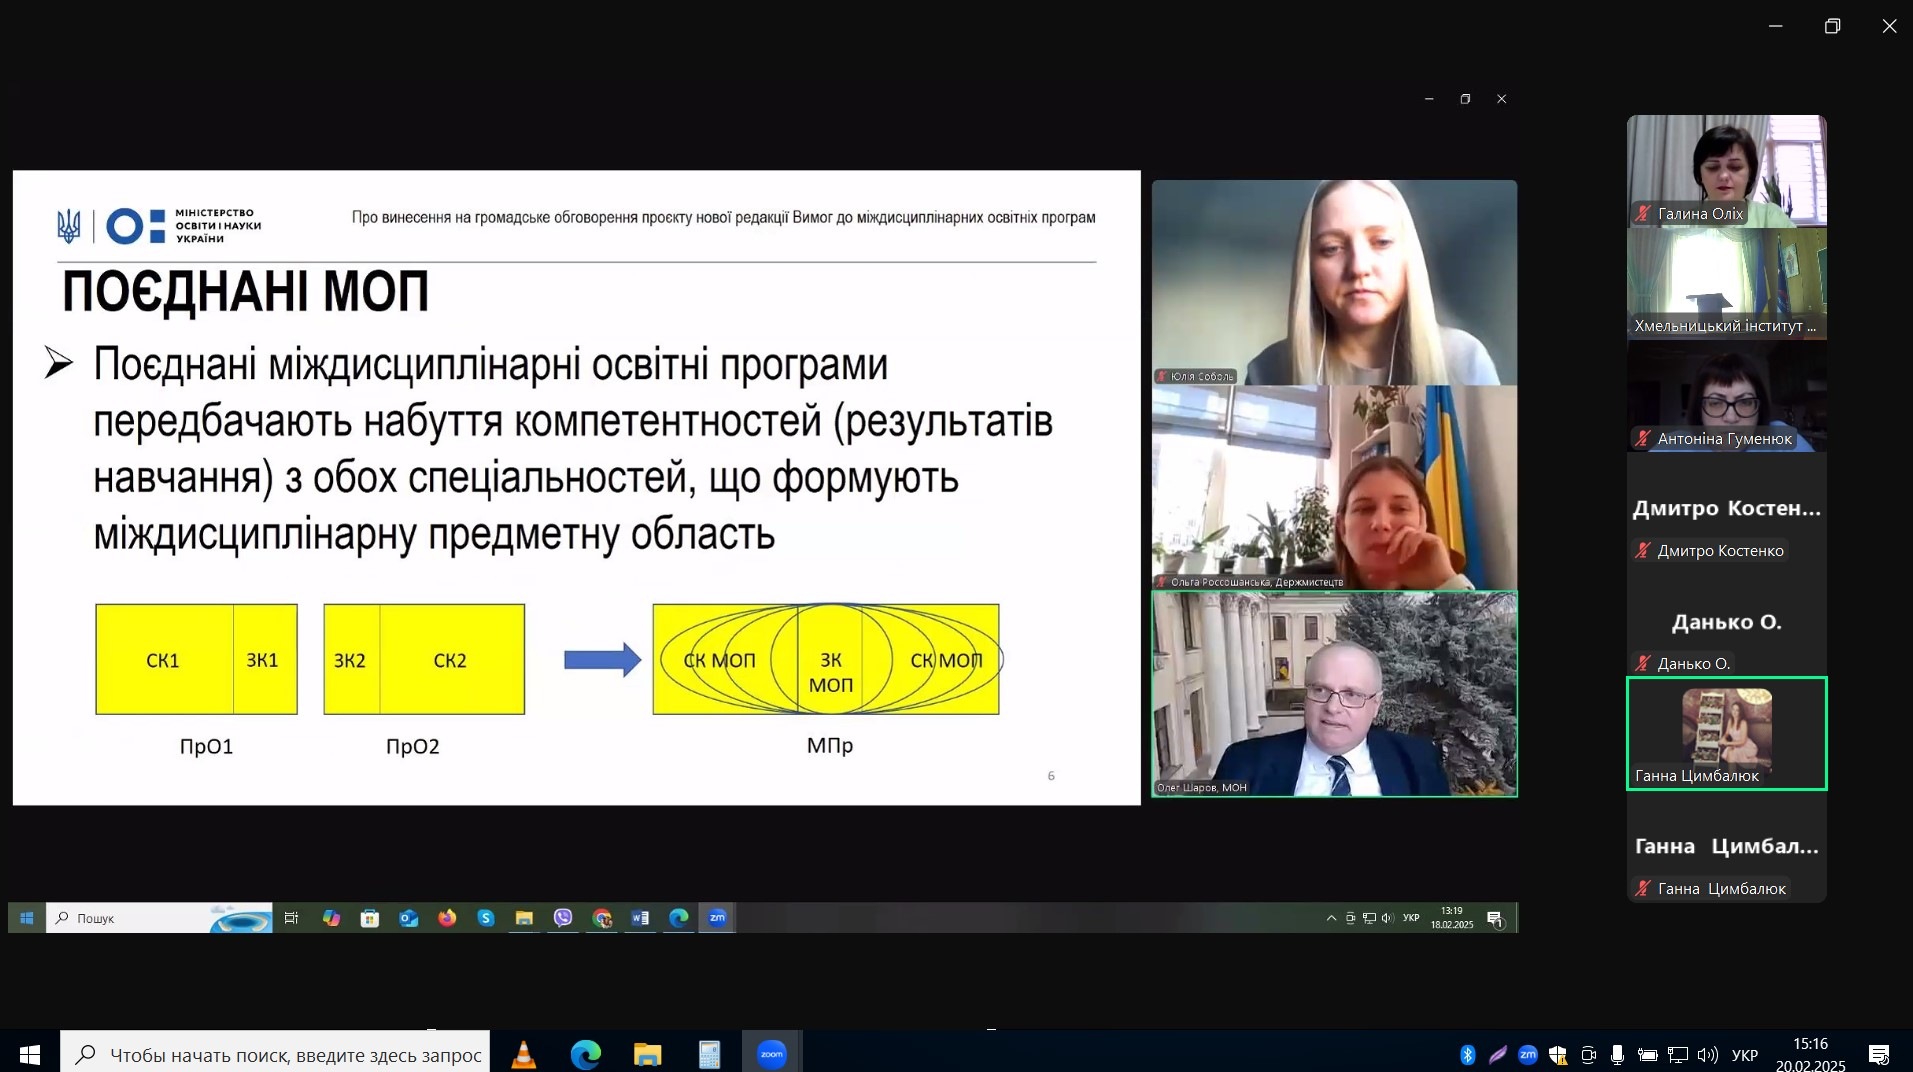Click the blue Zoom icon beside Calculator

[x=771, y=1054]
